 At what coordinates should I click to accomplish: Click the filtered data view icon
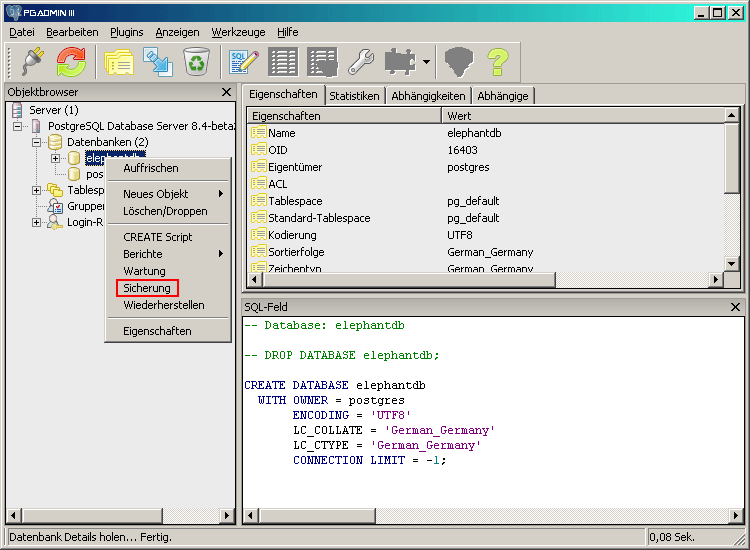click(322, 62)
